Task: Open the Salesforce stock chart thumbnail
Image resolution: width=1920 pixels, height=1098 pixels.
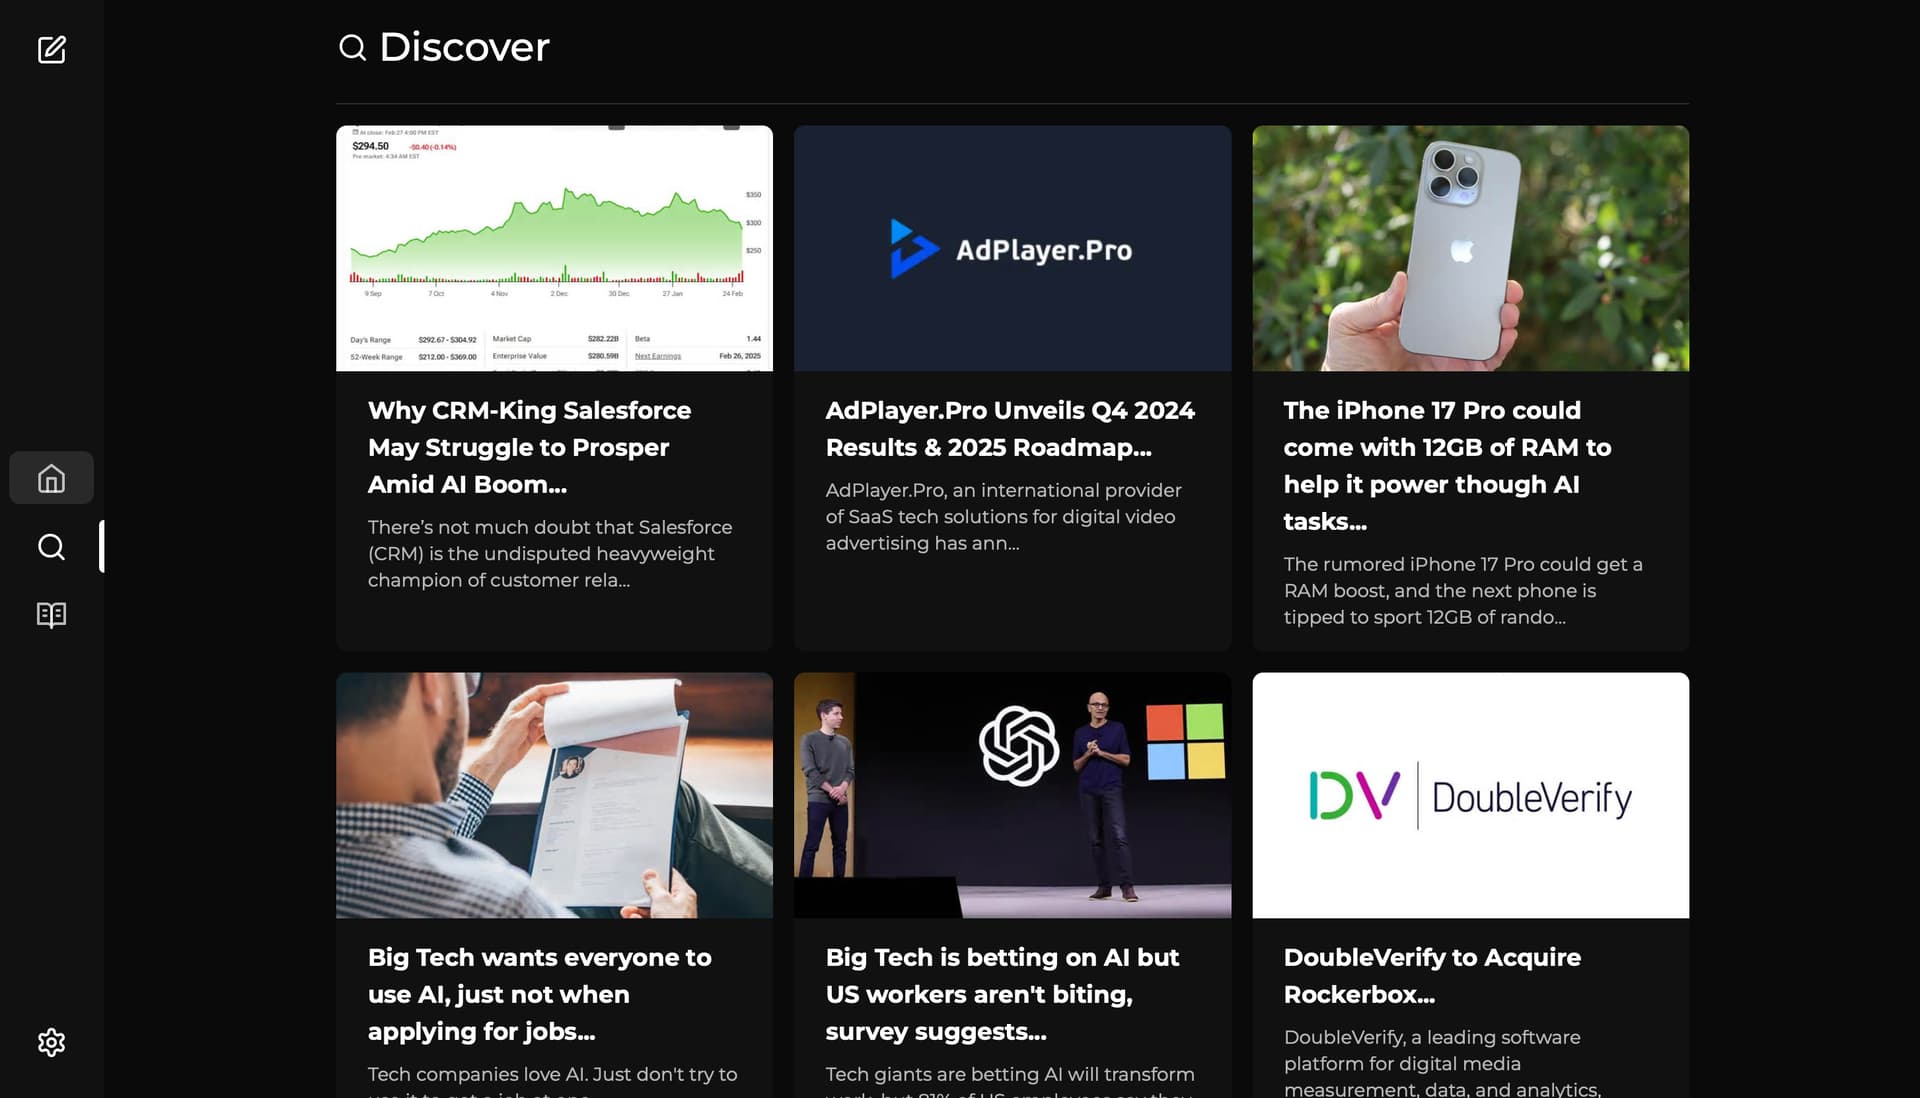Action: click(554, 248)
